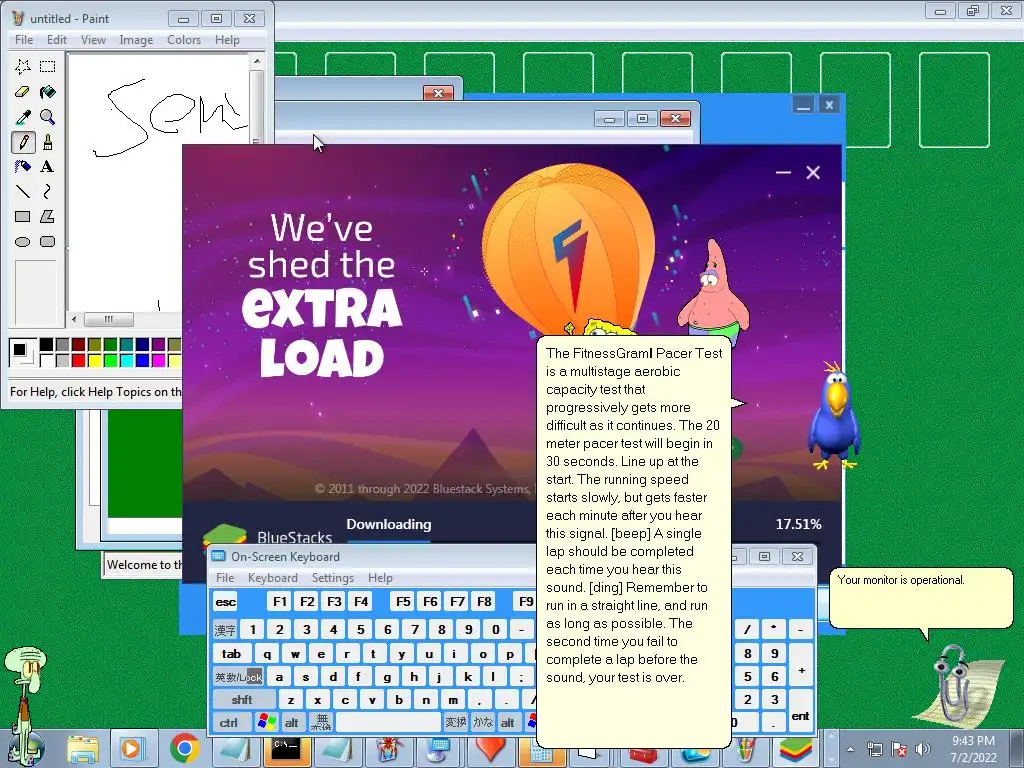Select the straight Line tool
Image resolution: width=1024 pixels, height=768 pixels.
[23, 191]
